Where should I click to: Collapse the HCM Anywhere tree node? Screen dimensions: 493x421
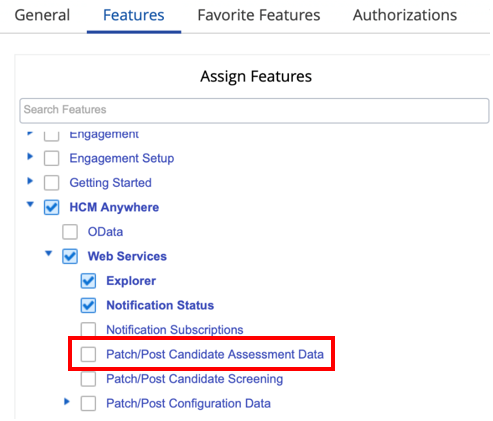point(30,204)
